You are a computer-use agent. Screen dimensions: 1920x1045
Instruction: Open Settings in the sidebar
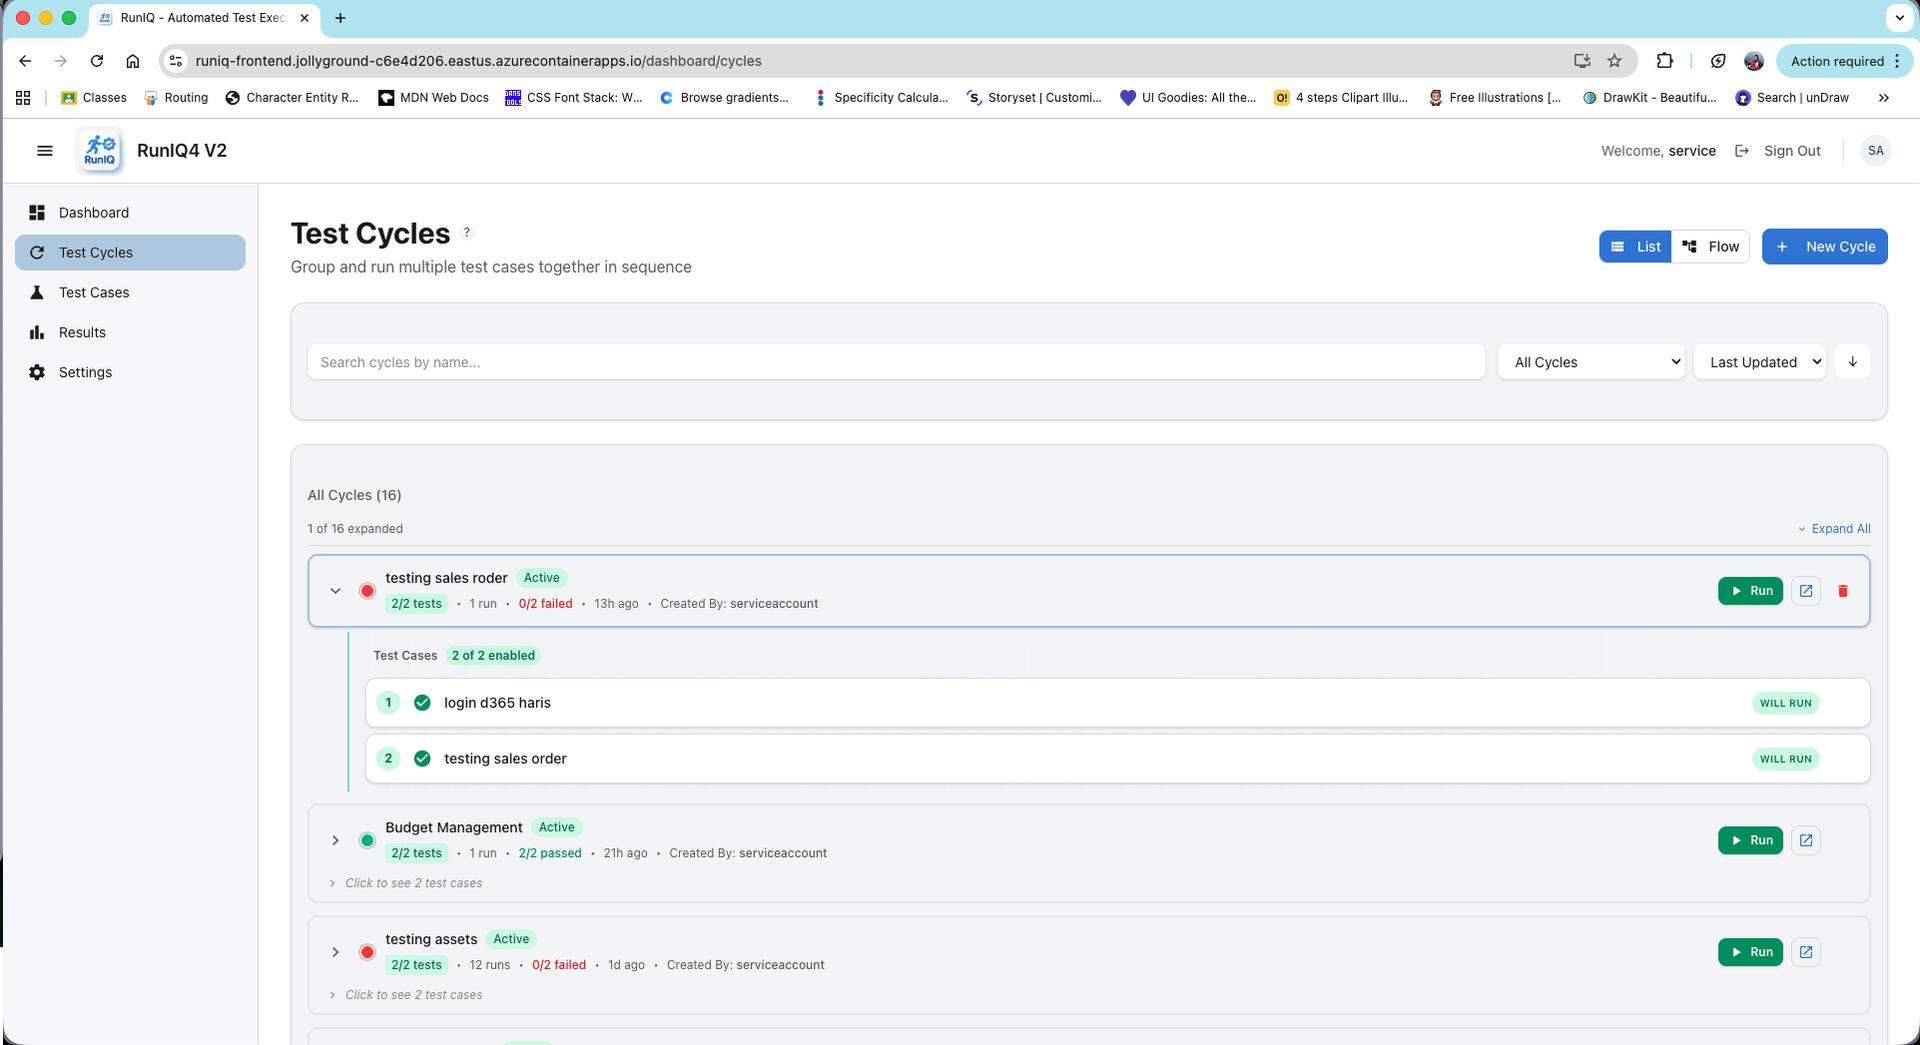tap(130, 373)
